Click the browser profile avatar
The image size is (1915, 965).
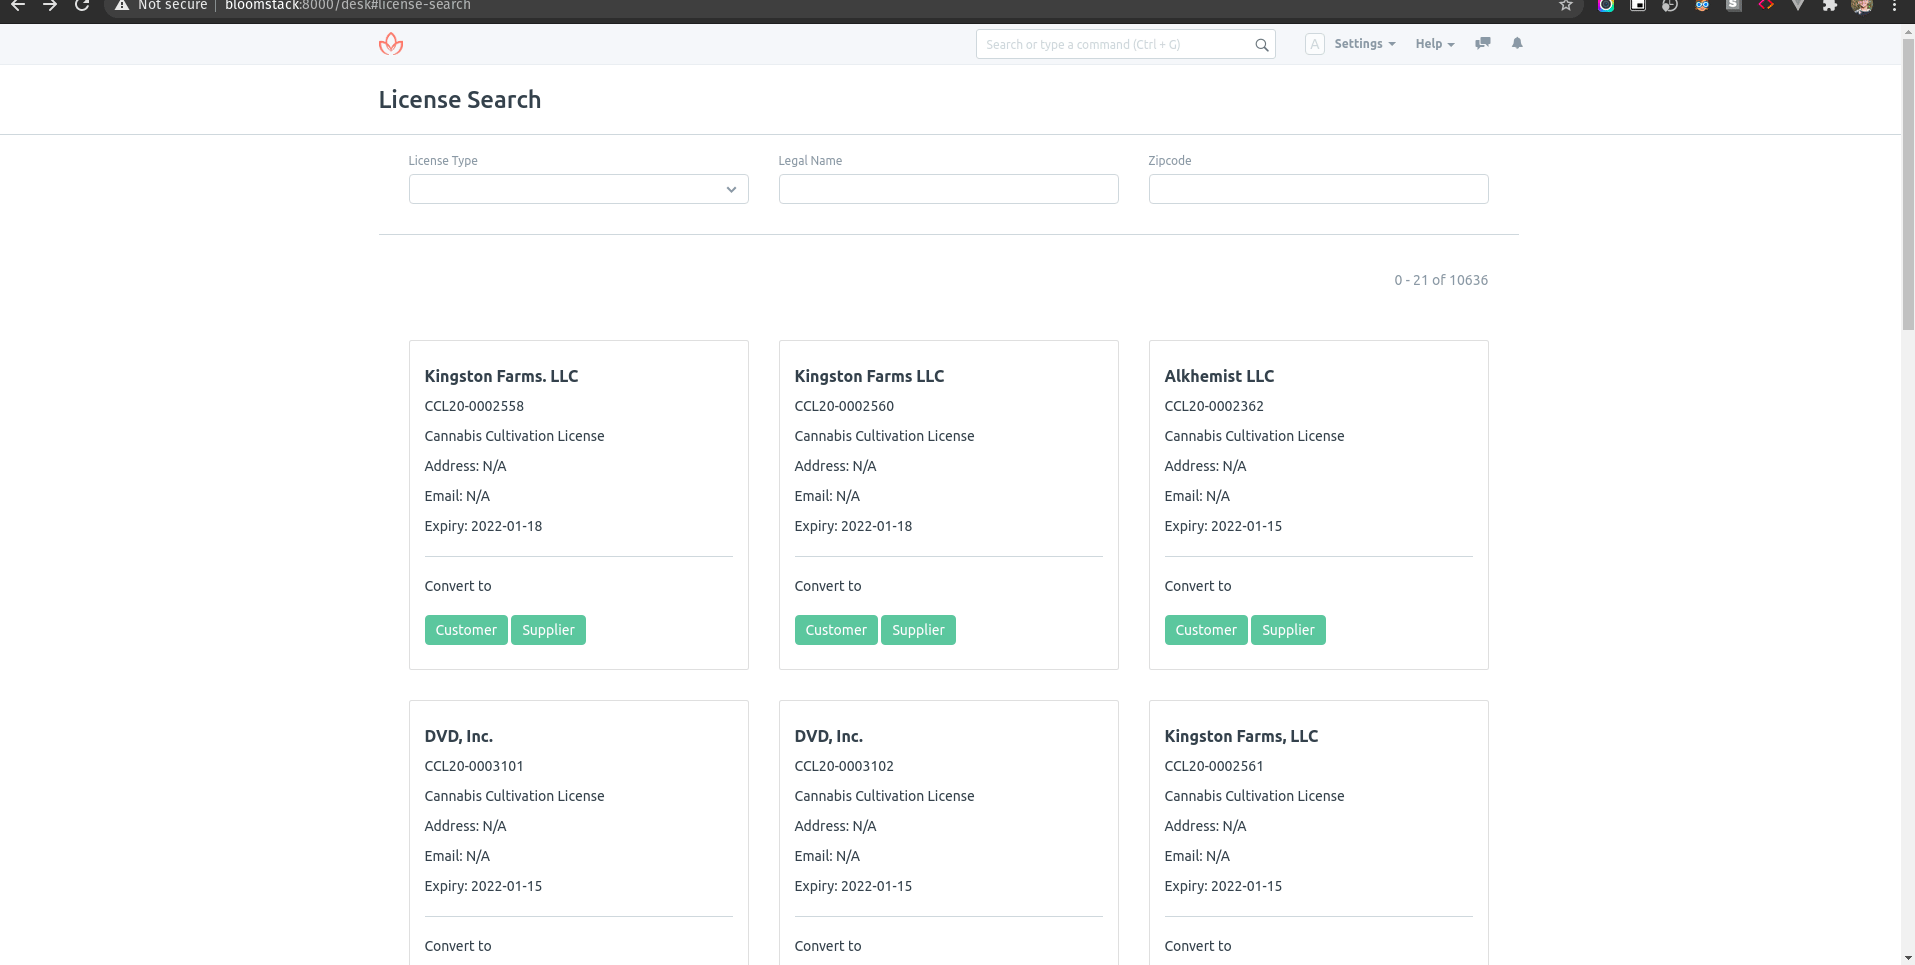tap(1862, 6)
